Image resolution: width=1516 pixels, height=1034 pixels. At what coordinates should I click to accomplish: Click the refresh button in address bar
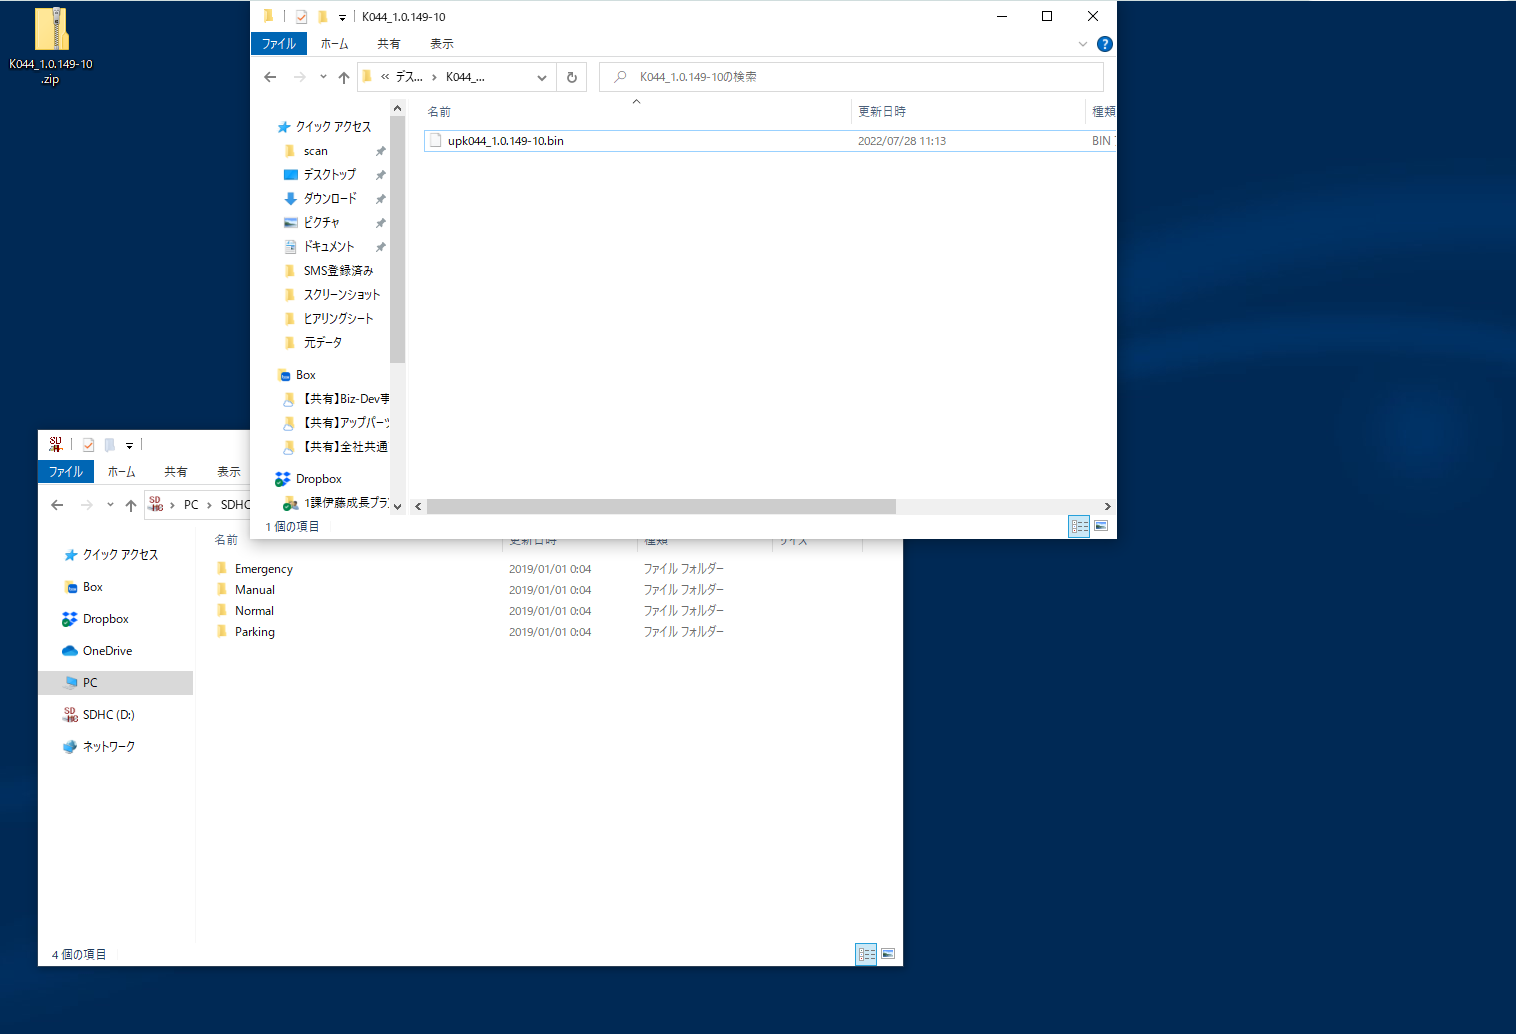coord(572,77)
